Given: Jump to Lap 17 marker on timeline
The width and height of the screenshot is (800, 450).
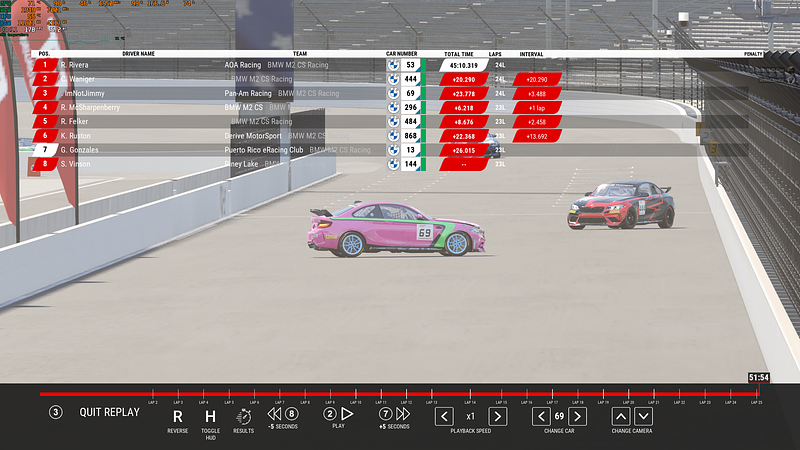Looking at the screenshot, I should [x=552, y=394].
